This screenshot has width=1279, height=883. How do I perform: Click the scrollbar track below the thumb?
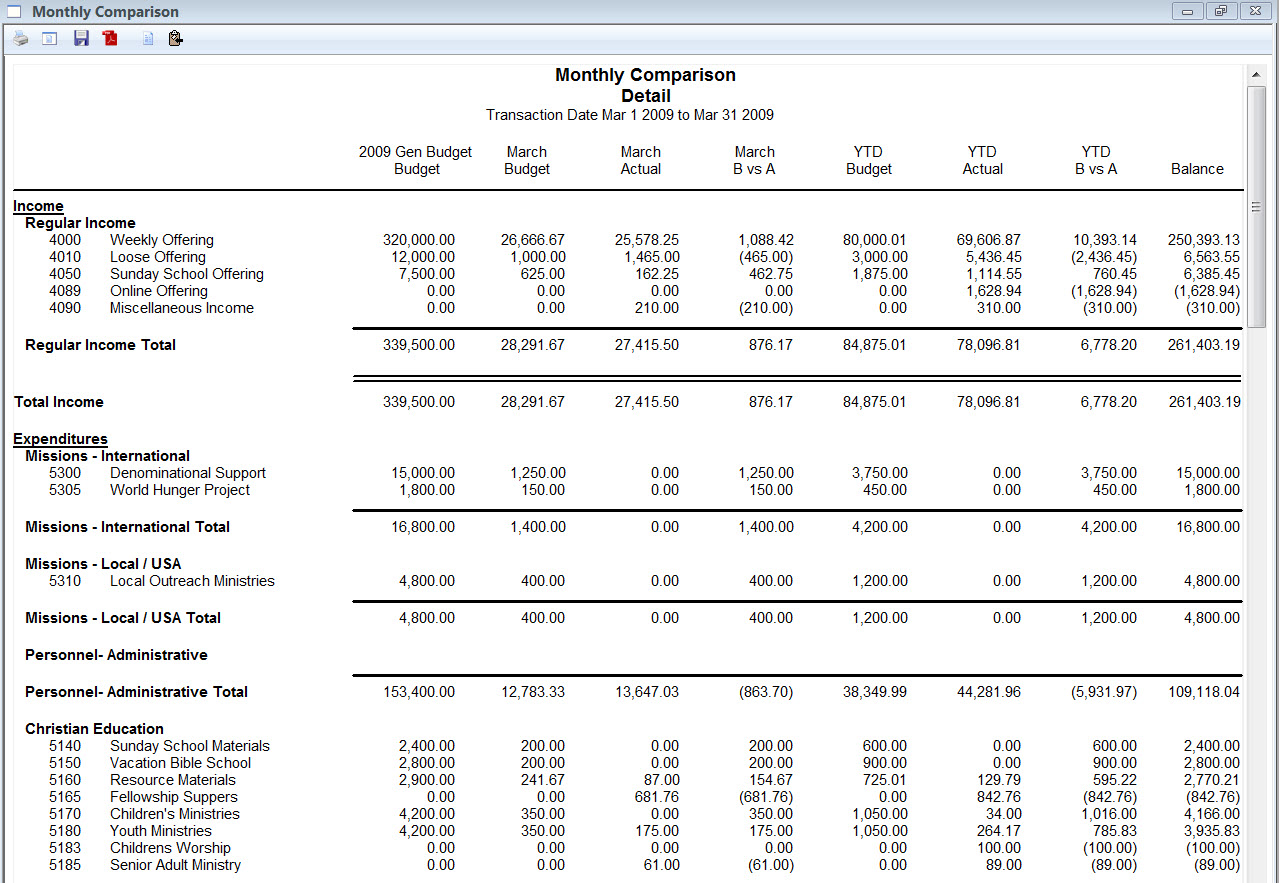(x=1256, y=600)
